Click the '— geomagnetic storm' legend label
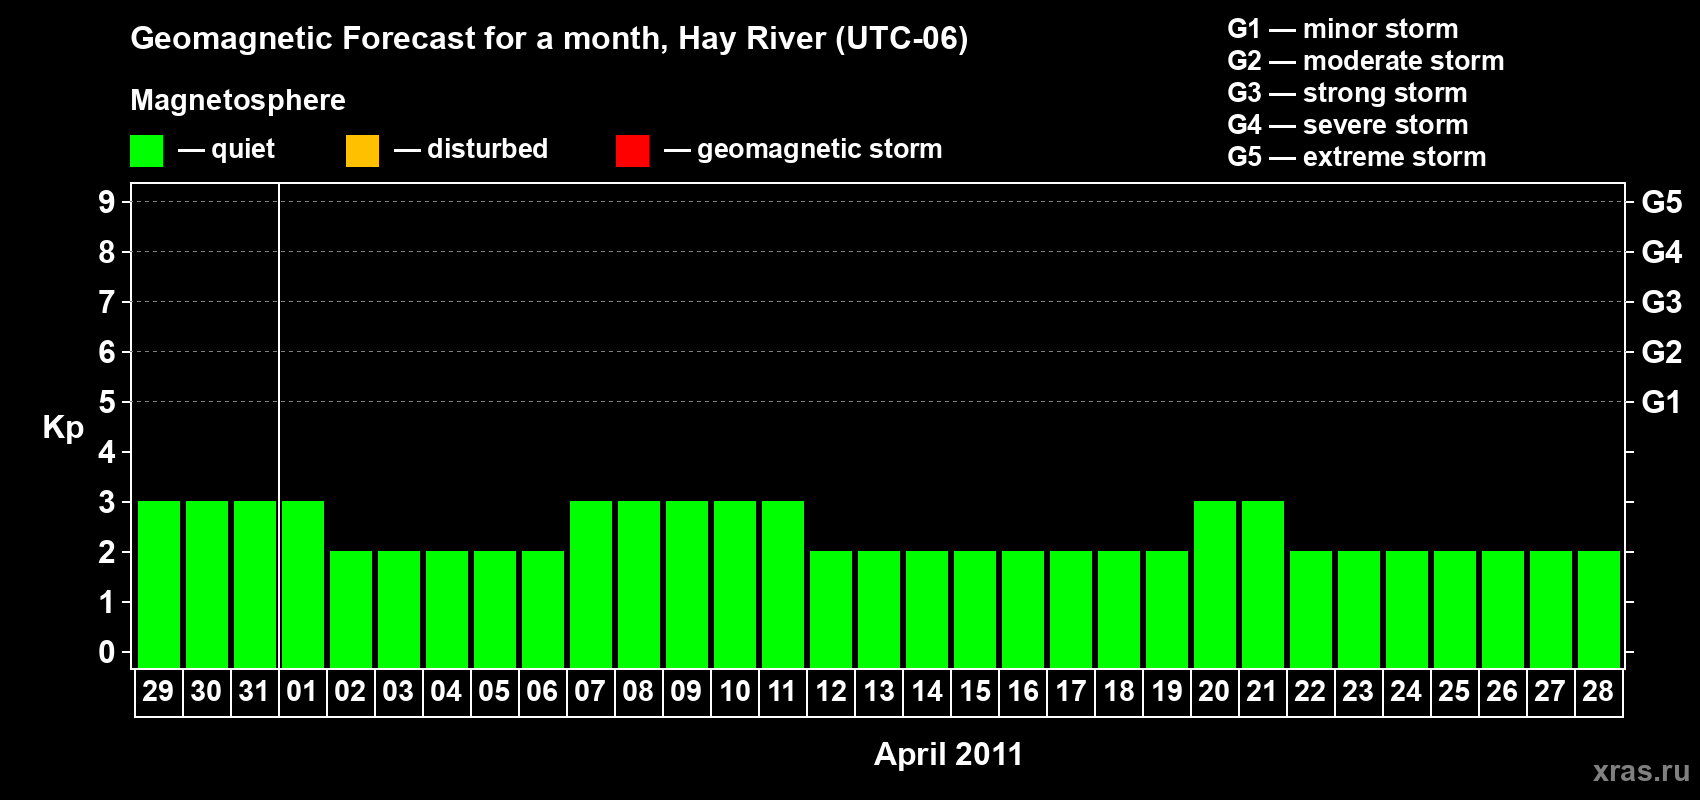 click(x=803, y=150)
